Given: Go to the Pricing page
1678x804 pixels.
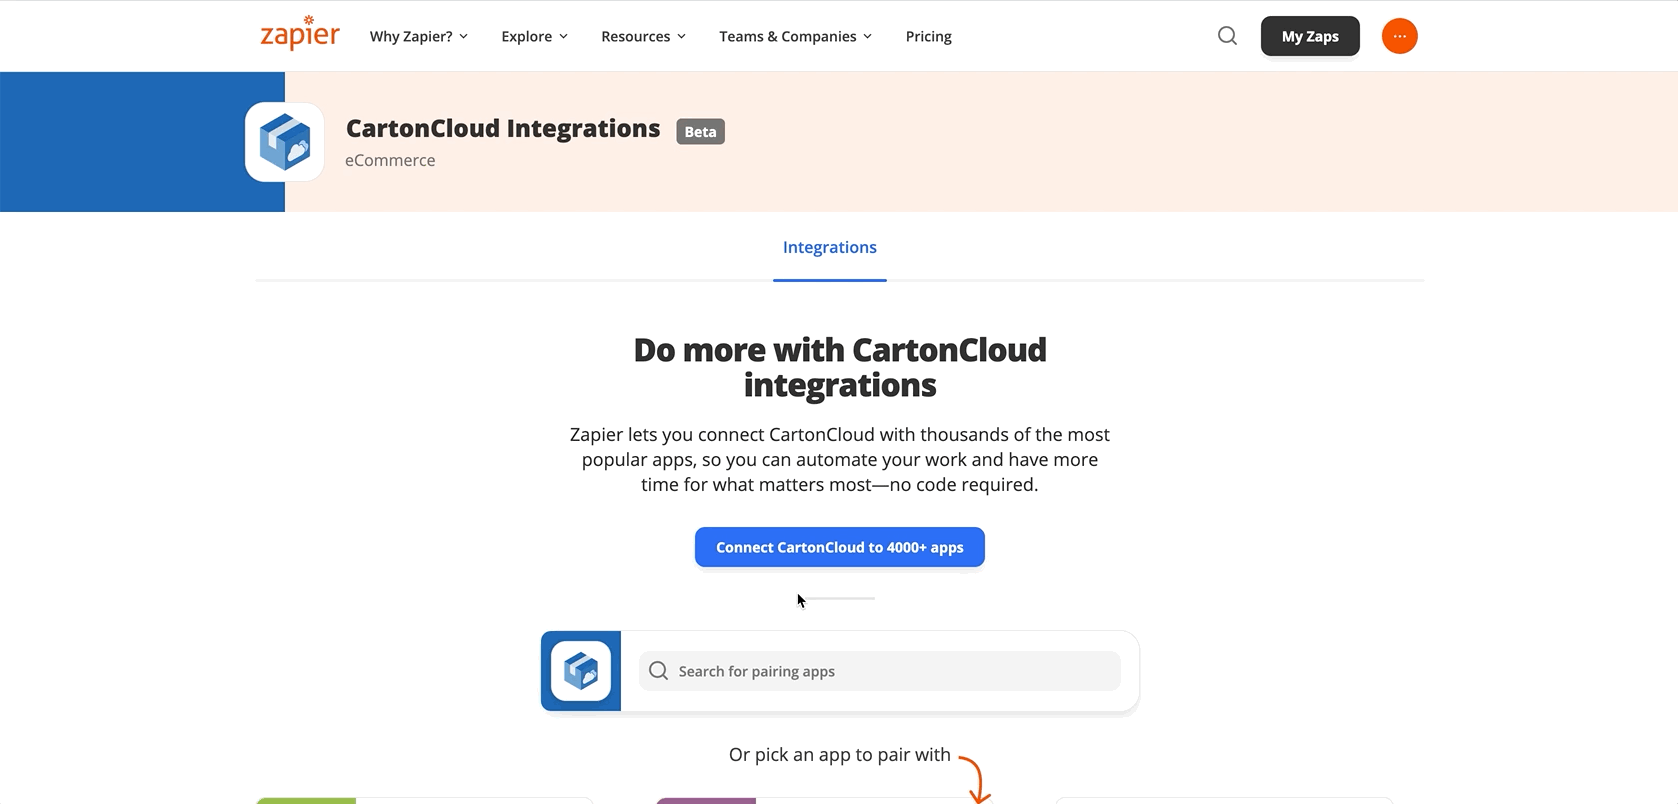Looking at the screenshot, I should 928,36.
